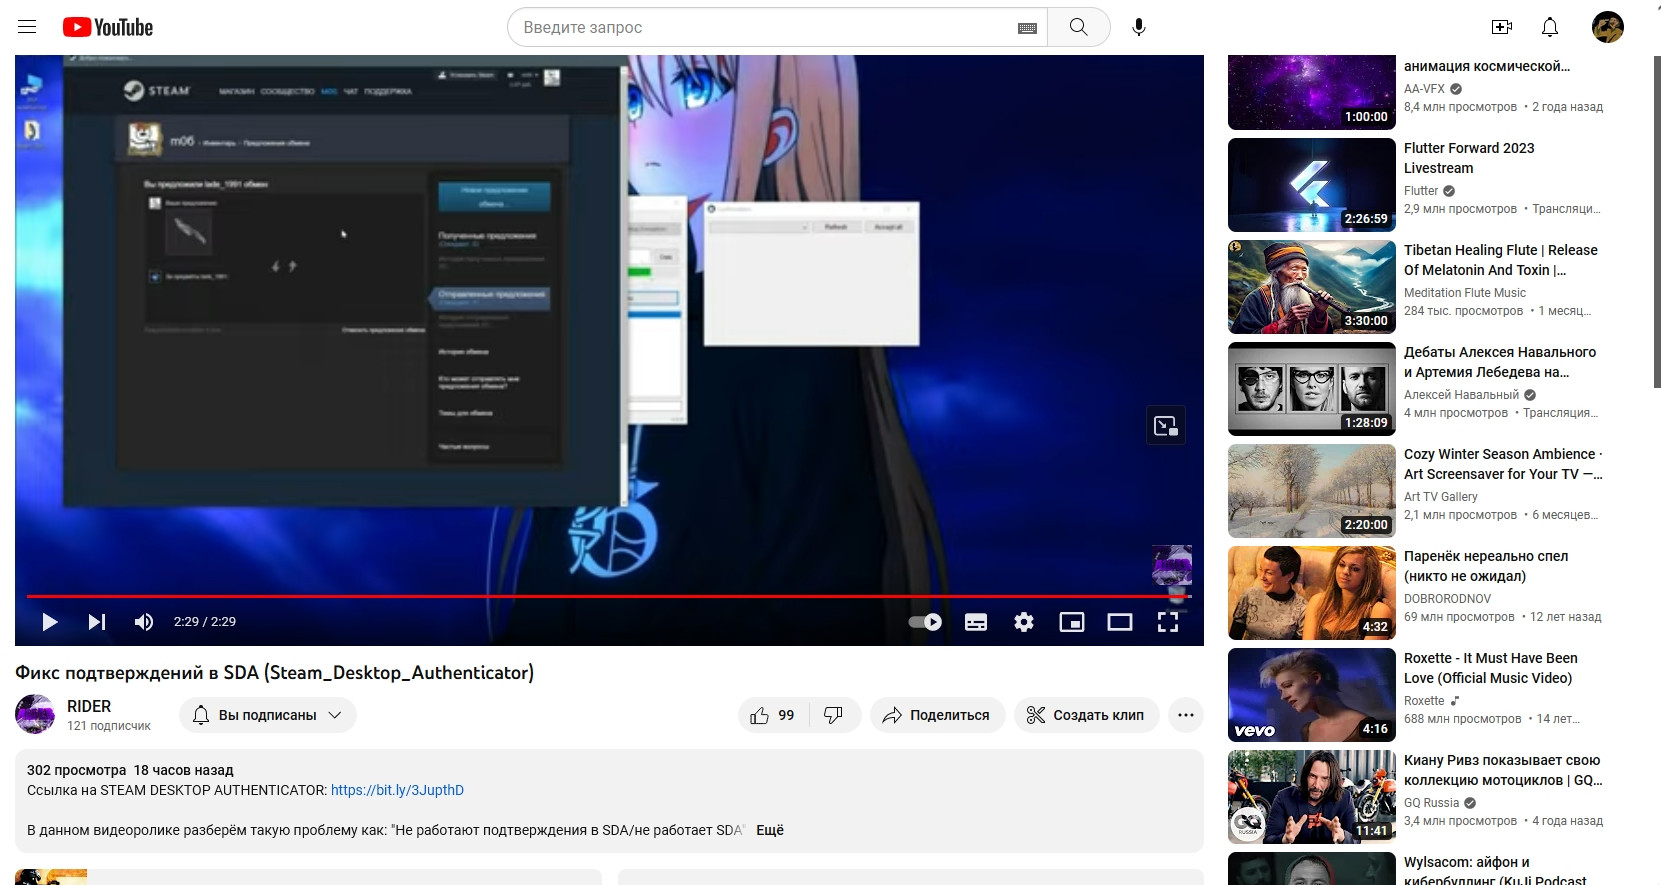Click the video title Фикс подтверждений в SDA
This screenshot has height=885, width=1661.
pyautogui.click(x=275, y=673)
